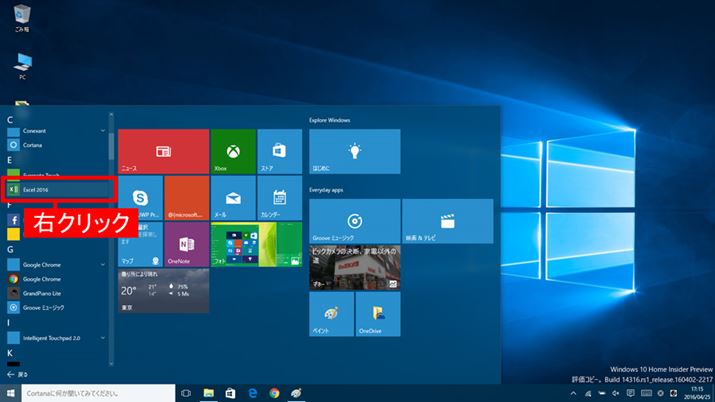Image resolution: width=715 pixels, height=402 pixels.
Task: Open the カレンダー (Calendar) tile
Action: (280, 197)
